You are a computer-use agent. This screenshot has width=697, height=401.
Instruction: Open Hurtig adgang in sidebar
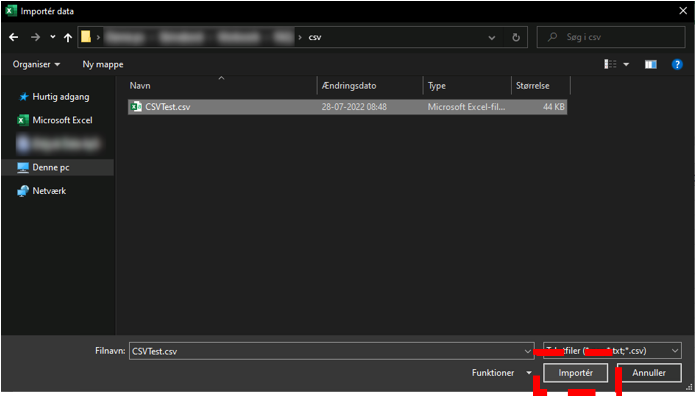pos(61,97)
